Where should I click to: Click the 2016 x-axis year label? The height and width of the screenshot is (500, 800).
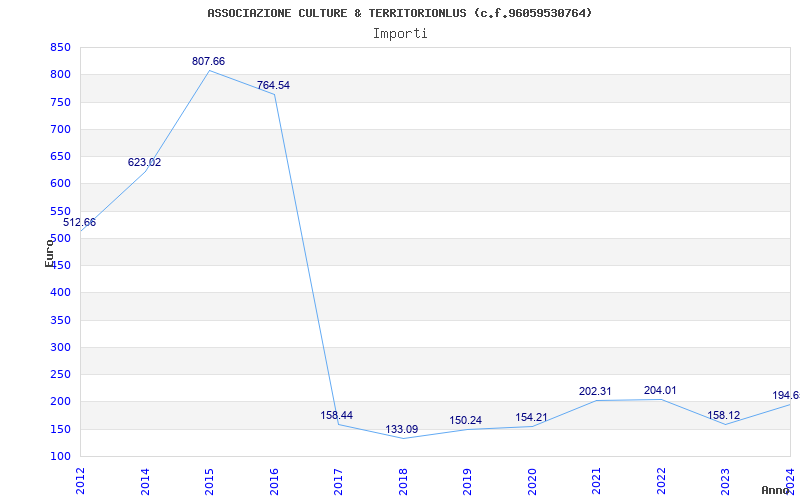[274, 481]
